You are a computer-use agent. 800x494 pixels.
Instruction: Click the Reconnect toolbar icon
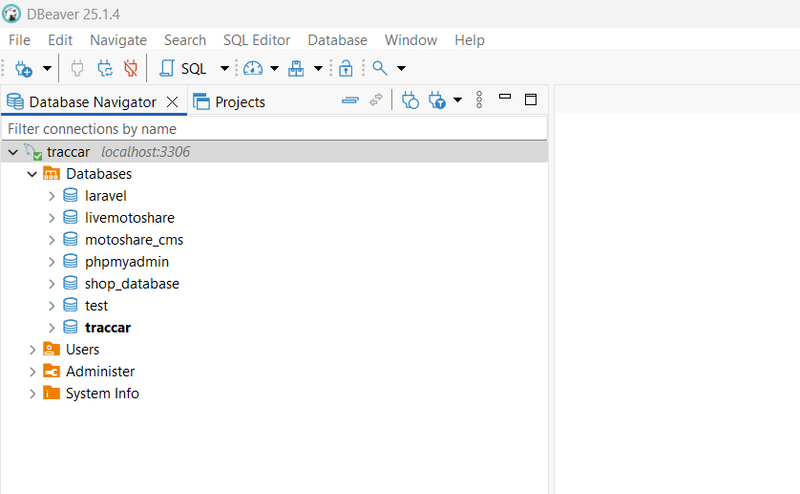point(105,68)
